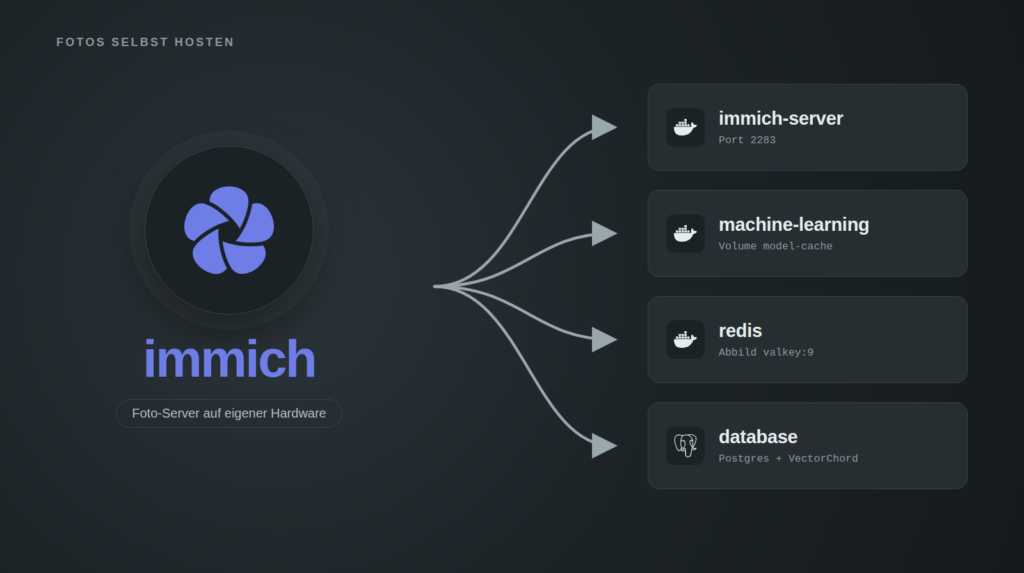
Task: Select the immich-server title
Action: click(x=780, y=118)
